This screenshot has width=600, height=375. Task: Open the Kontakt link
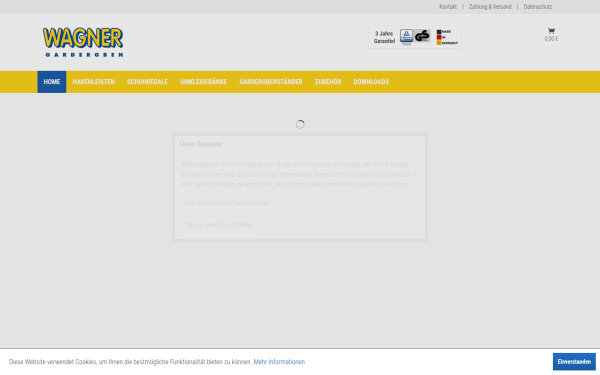point(448,7)
